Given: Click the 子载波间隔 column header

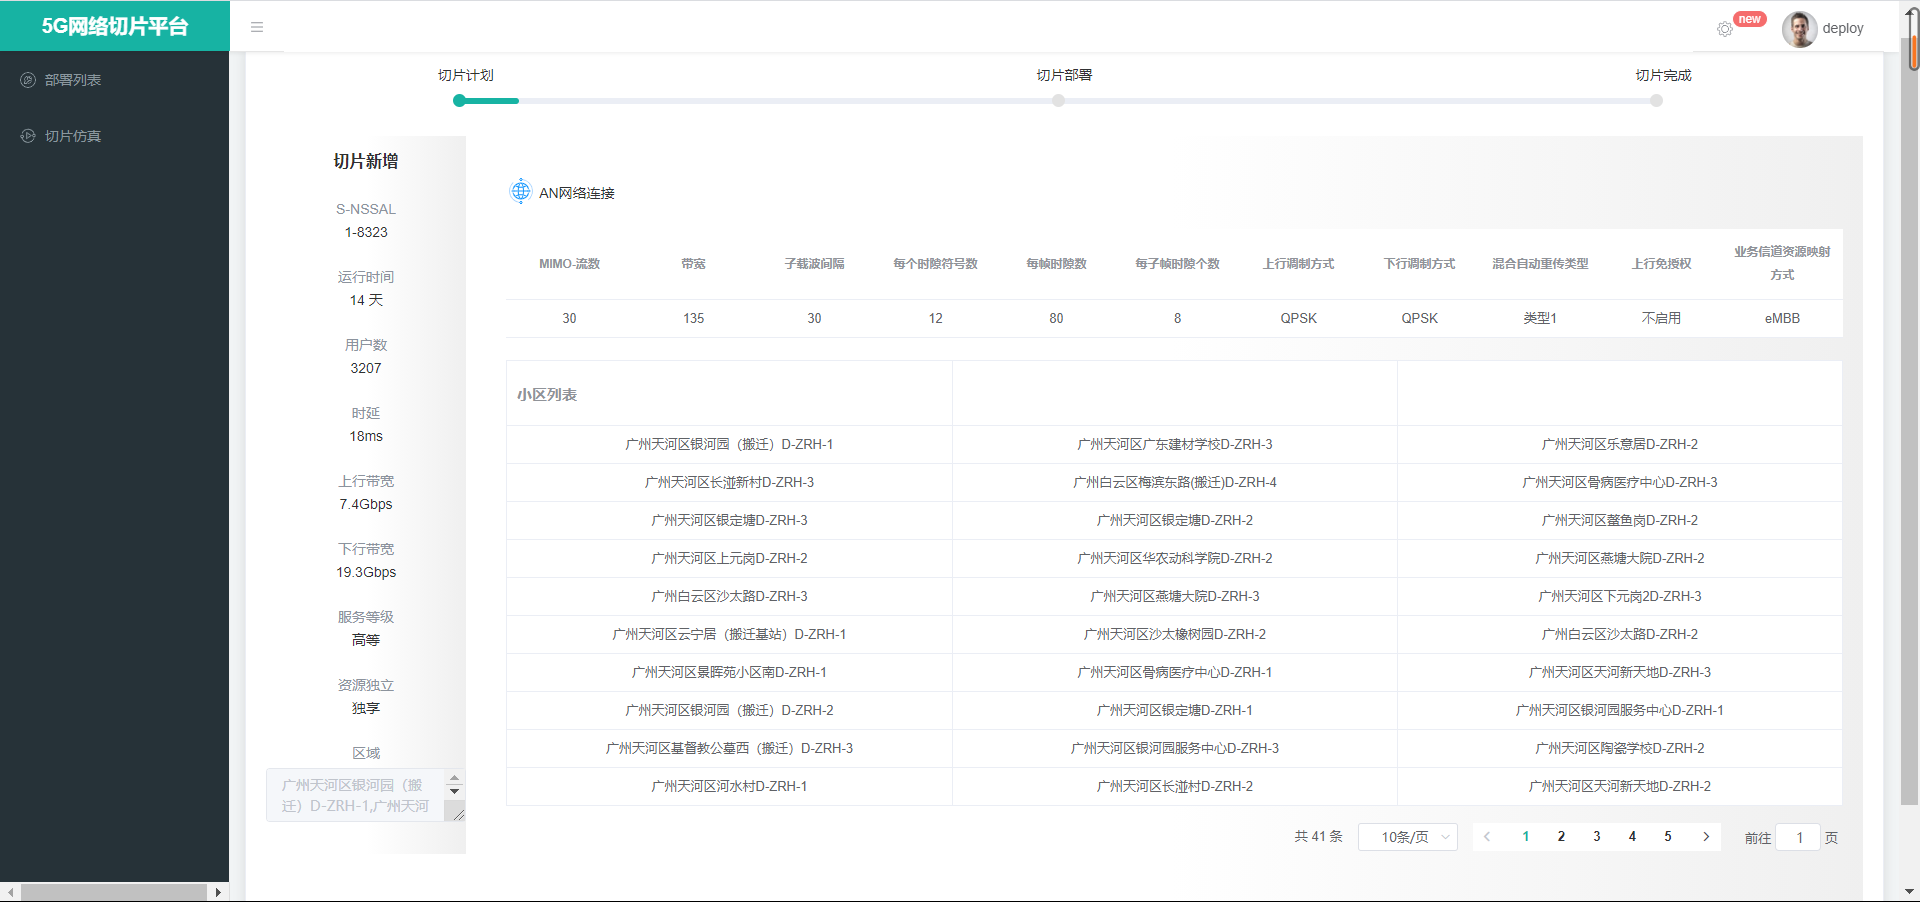Looking at the screenshot, I should click(x=814, y=264).
